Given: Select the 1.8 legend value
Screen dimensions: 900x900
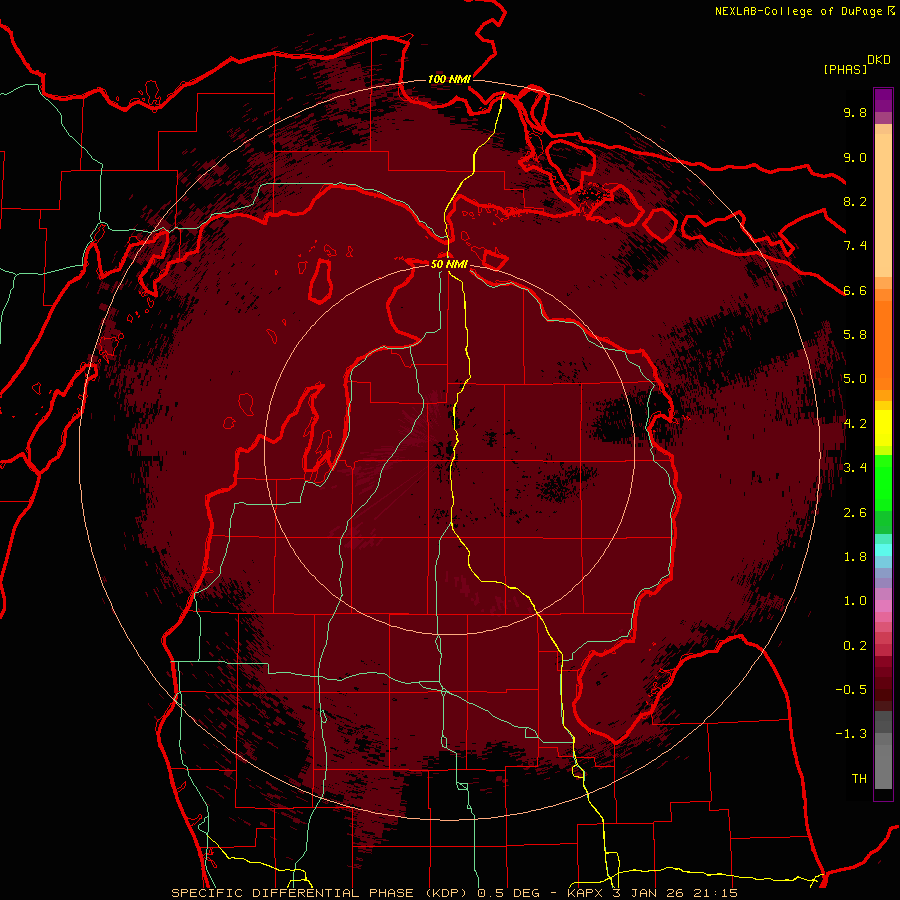Looking at the screenshot, I should (855, 557).
